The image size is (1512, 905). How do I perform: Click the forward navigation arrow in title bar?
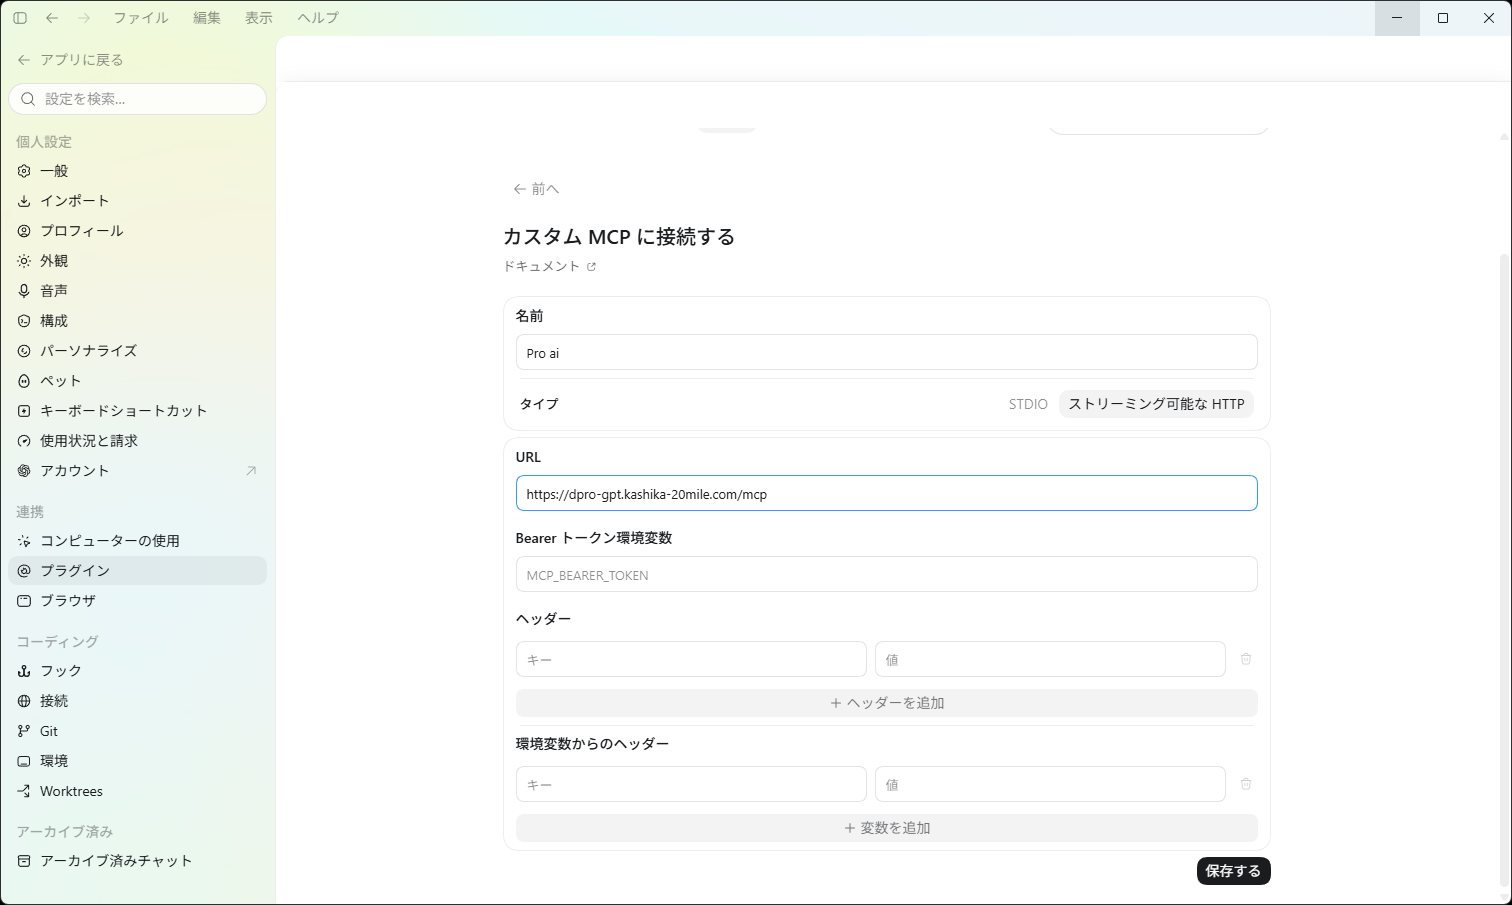[84, 18]
